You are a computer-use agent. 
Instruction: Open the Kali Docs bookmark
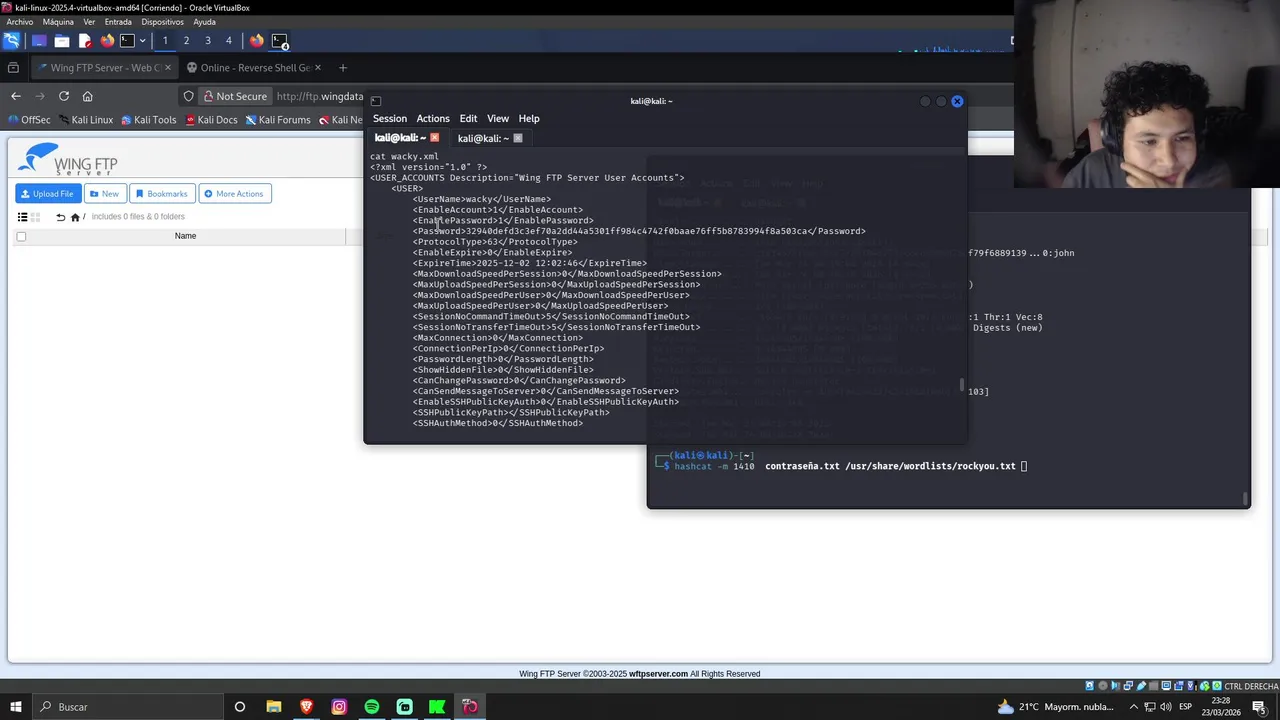coord(211,120)
